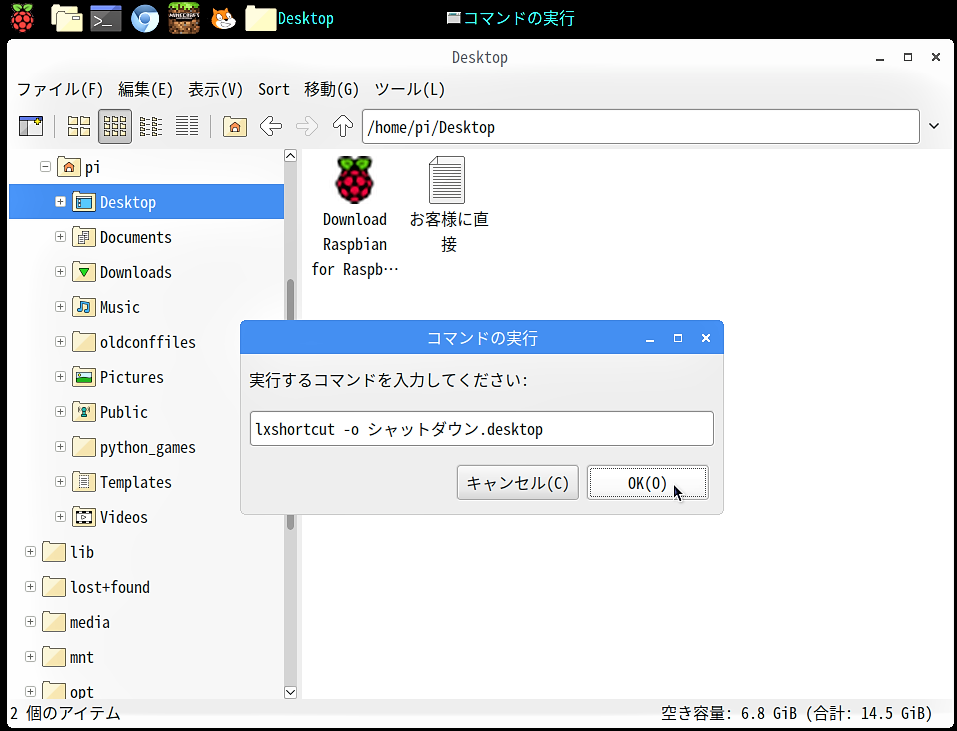The width and height of the screenshot is (957, 731).
Task: Open the ツール(L) menu
Action: click(410, 89)
